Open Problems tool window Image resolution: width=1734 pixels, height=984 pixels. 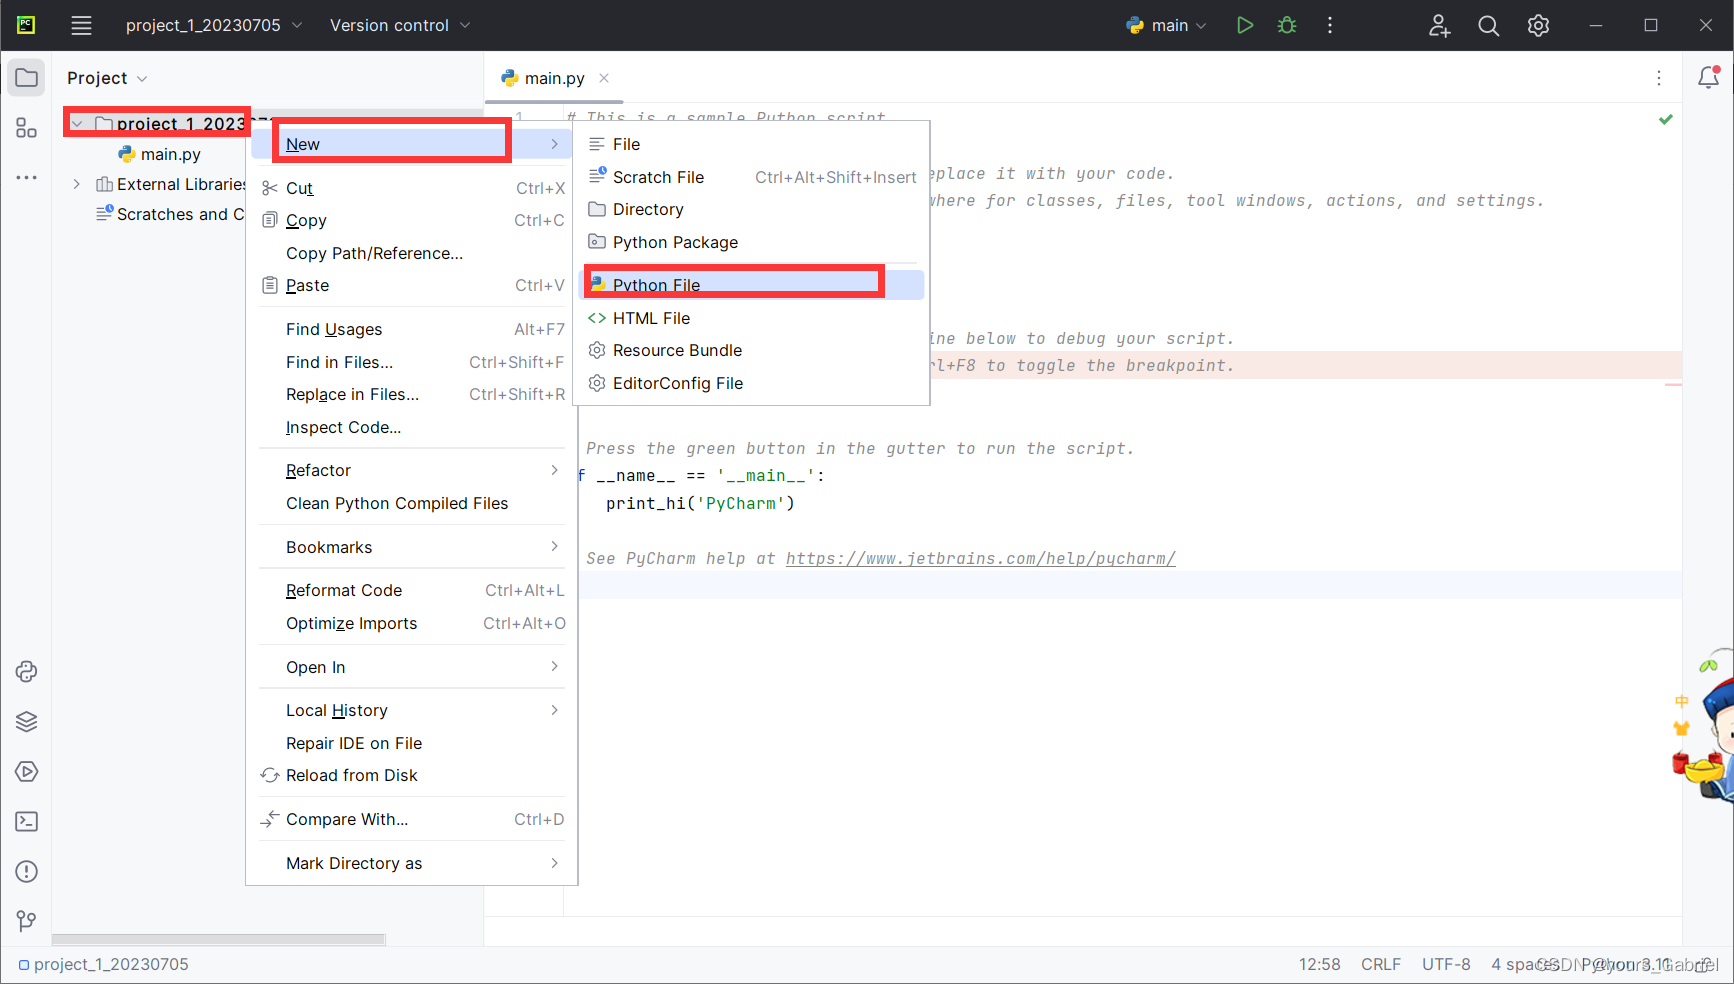click(x=27, y=871)
